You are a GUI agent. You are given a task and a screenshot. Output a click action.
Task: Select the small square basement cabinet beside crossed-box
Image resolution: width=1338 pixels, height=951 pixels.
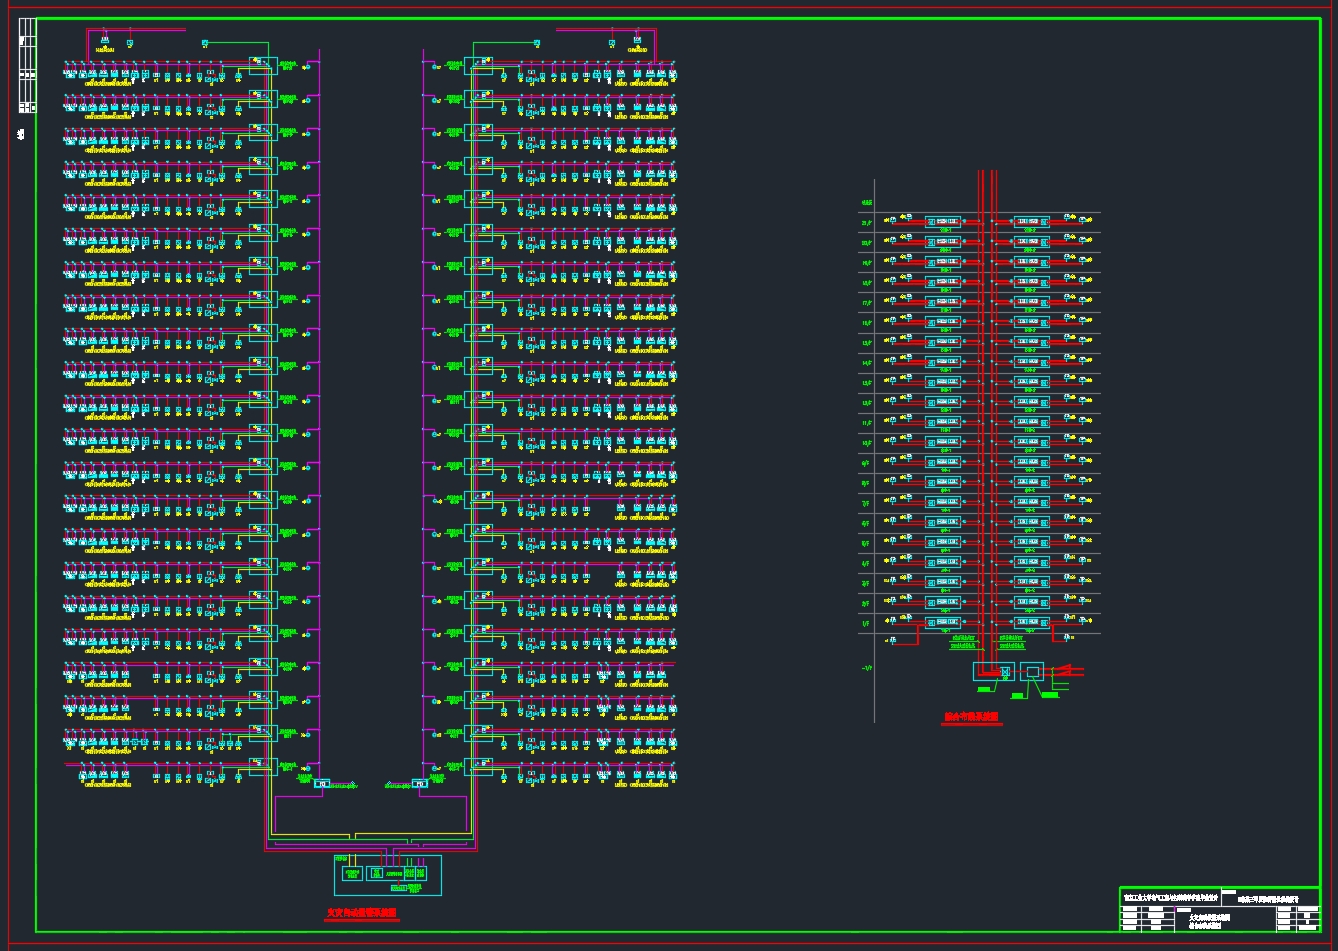tap(1032, 671)
